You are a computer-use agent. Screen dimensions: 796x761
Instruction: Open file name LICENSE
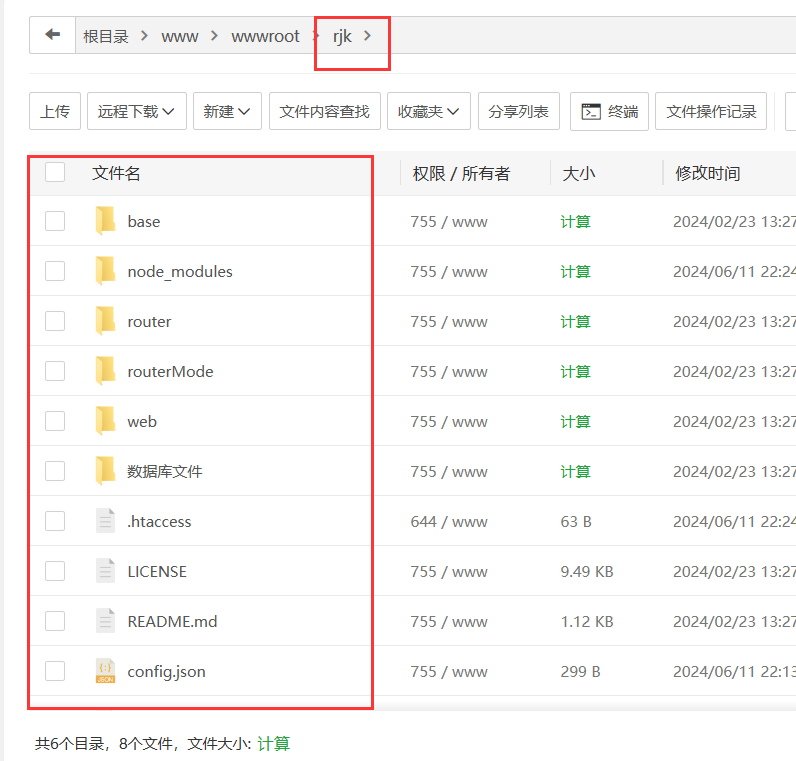coord(157,572)
